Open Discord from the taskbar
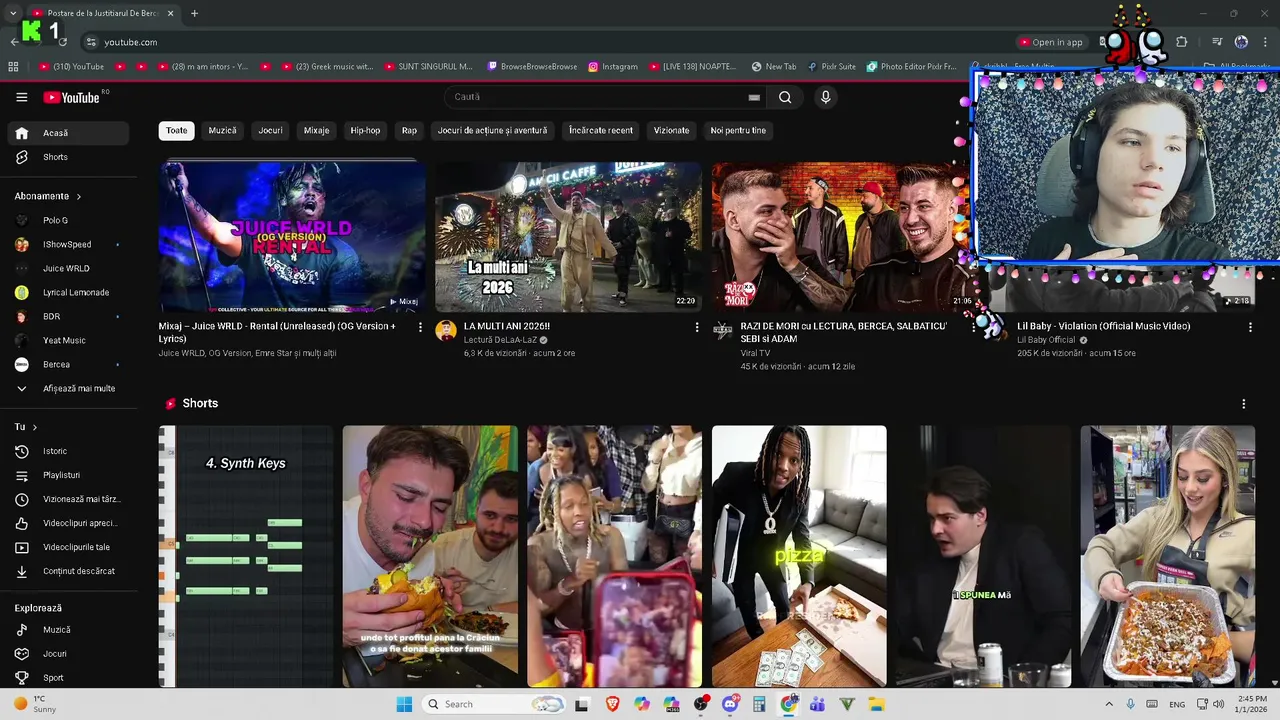 [730, 704]
